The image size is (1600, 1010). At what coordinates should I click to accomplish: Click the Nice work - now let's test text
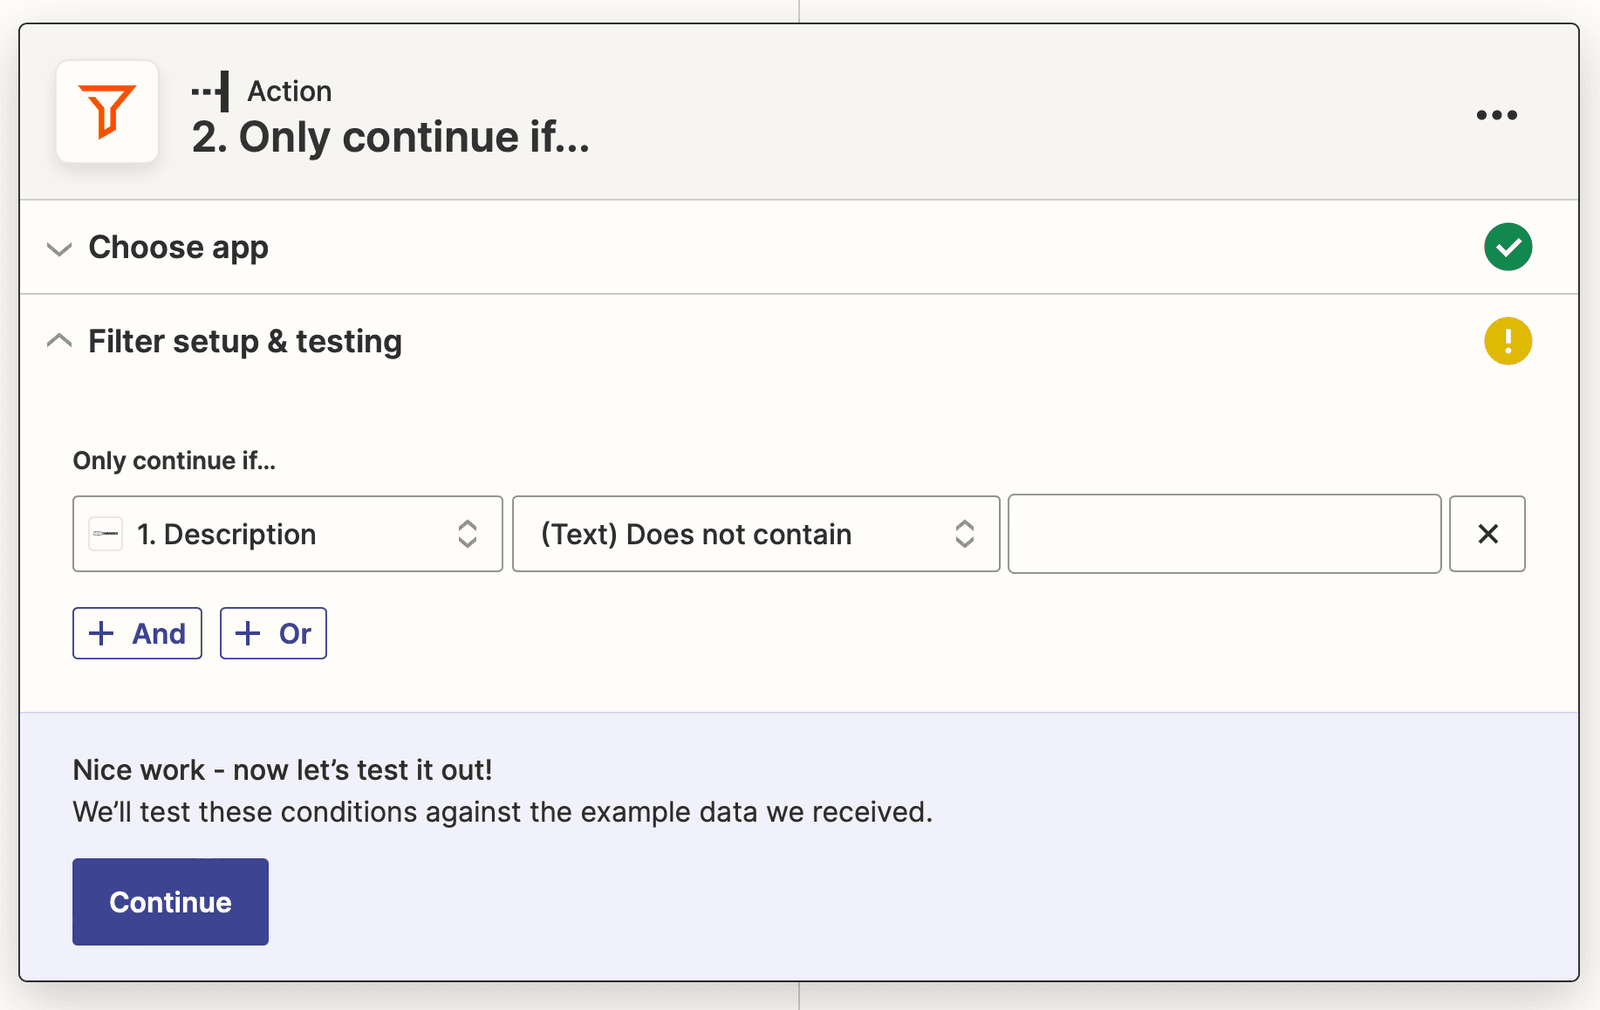pyautogui.click(x=283, y=770)
